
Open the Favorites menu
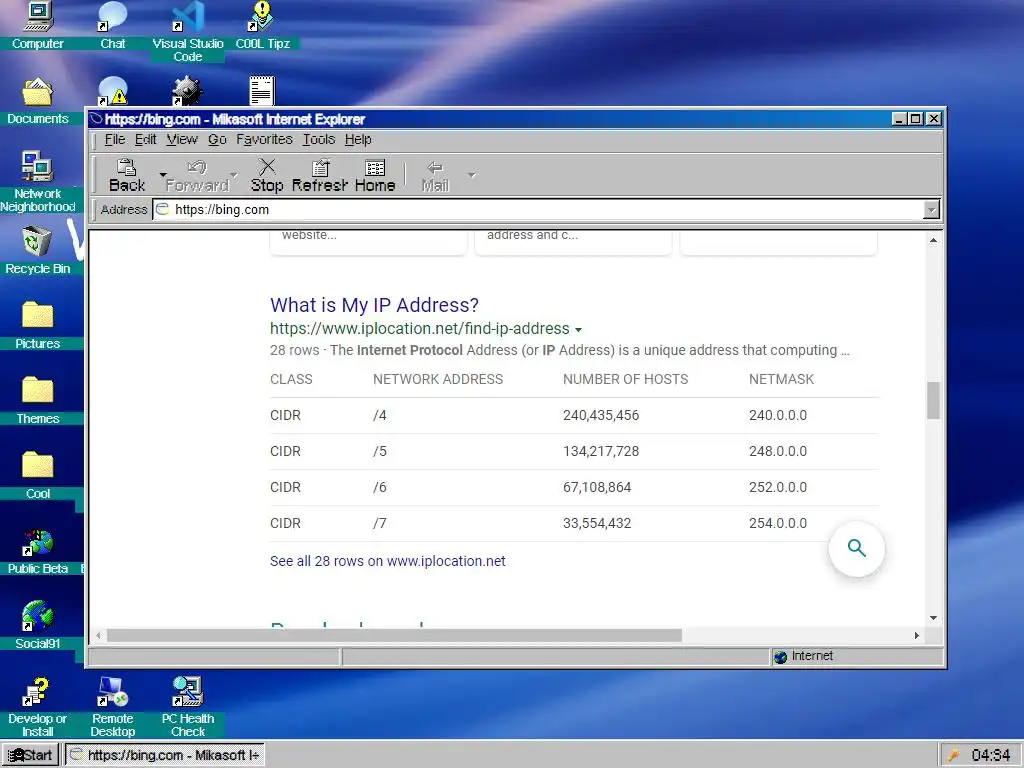[264, 139]
